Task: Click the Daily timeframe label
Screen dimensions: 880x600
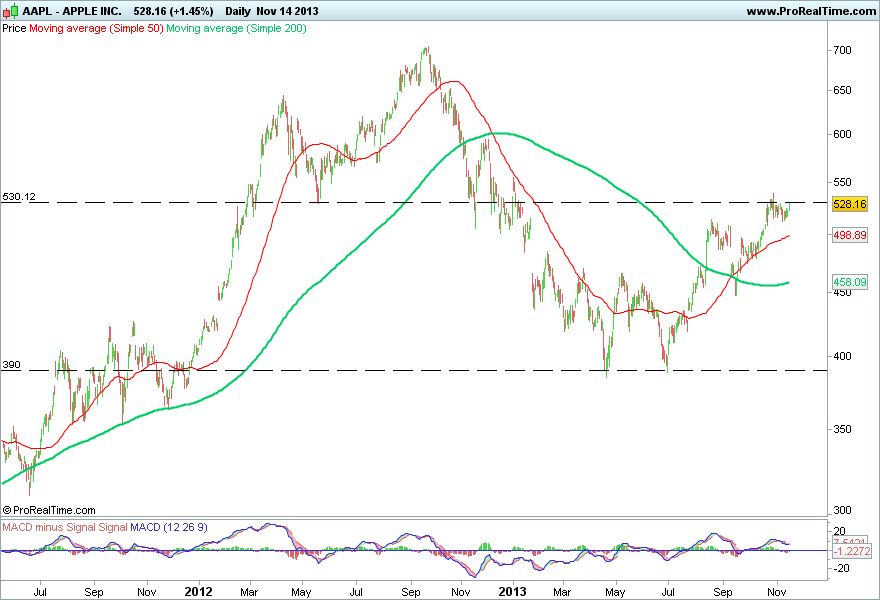Action: tap(238, 11)
